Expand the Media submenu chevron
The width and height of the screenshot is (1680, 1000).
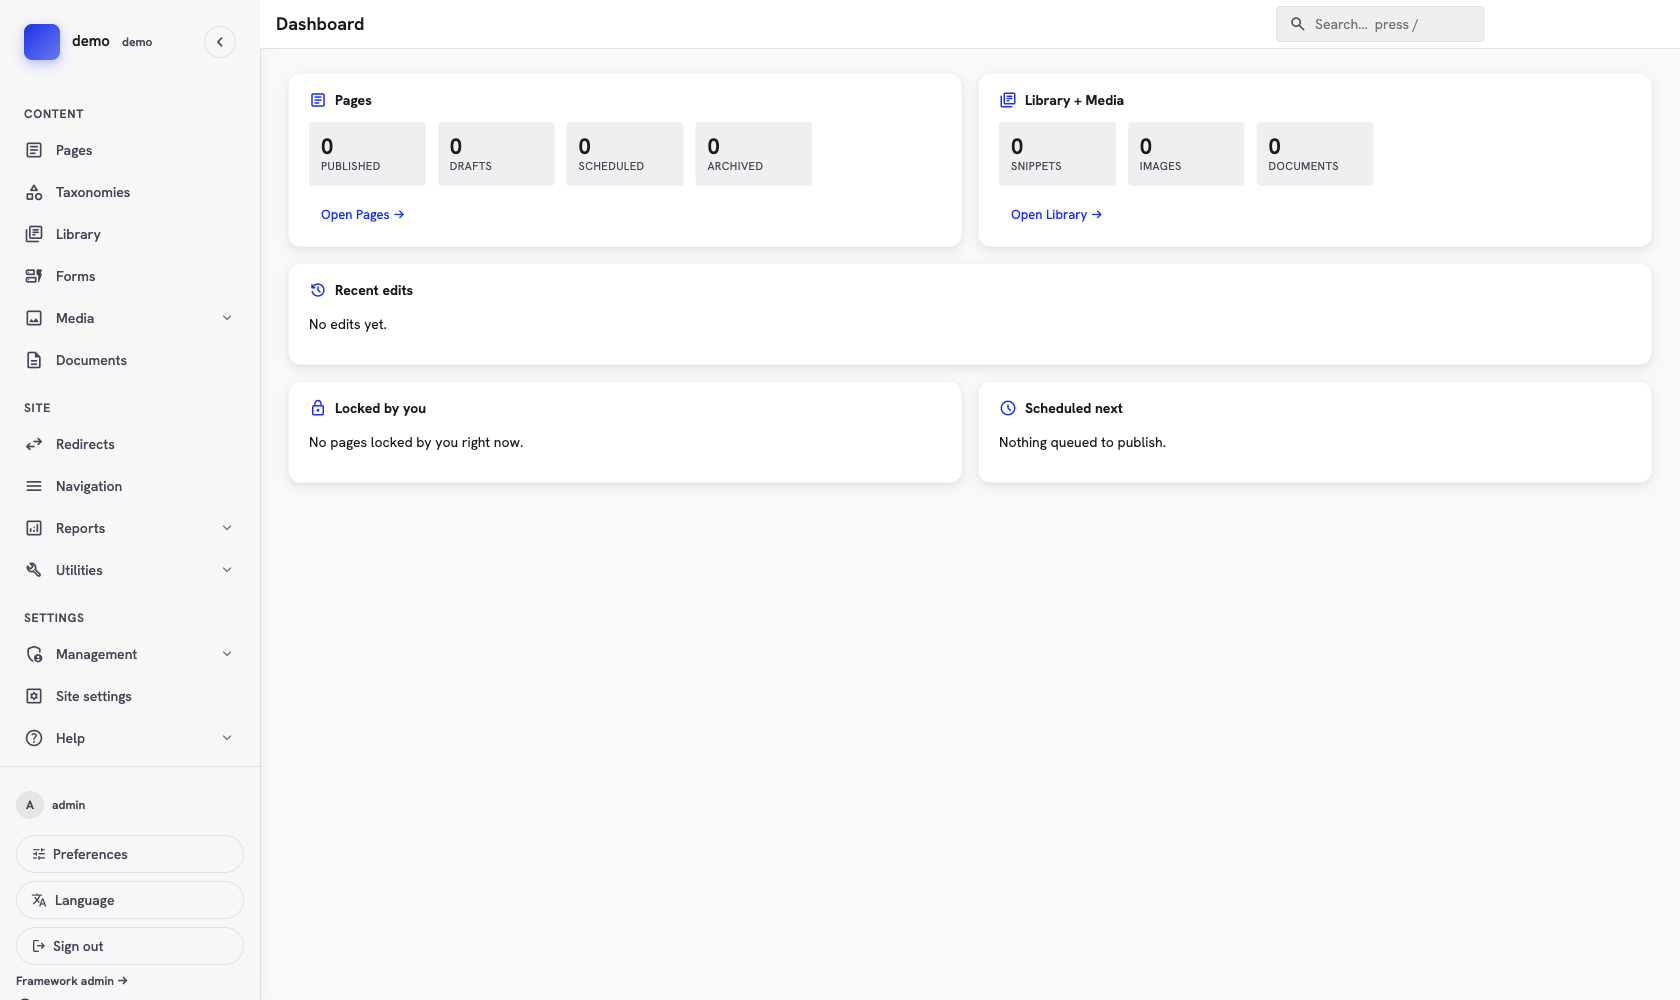click(227, 318)
